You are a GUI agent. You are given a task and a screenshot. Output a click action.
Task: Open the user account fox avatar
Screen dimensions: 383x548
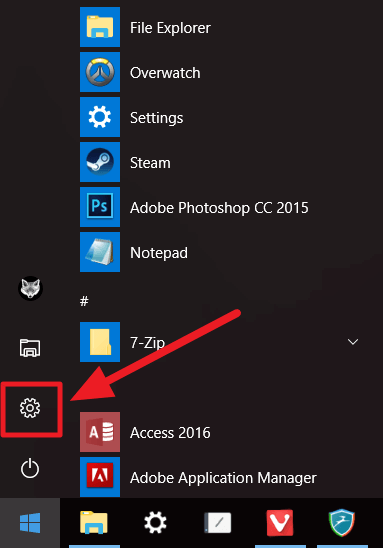[30, 289]
